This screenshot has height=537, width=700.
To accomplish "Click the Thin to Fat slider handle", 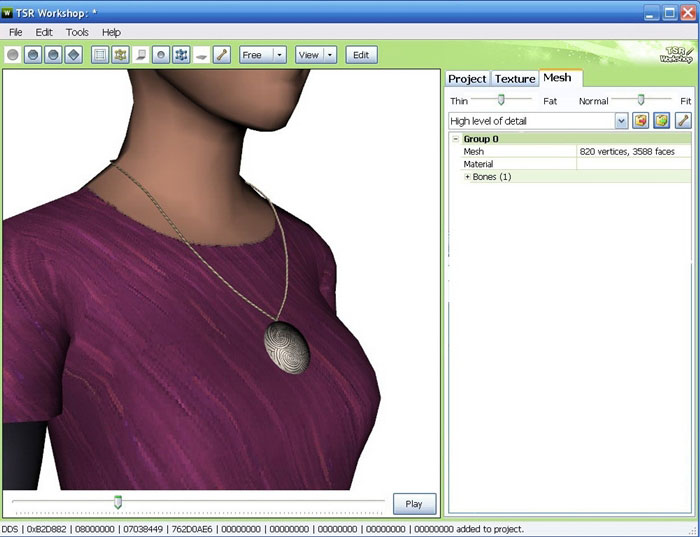I will [x=501, y=99].
